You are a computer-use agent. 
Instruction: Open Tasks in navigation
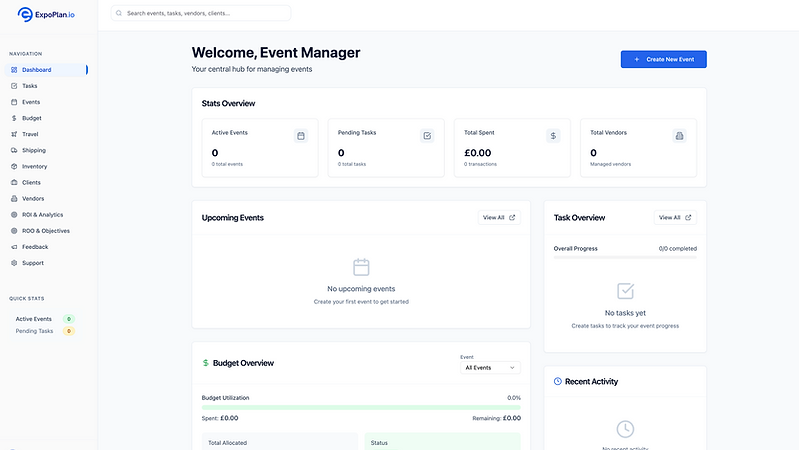(46, 86)
